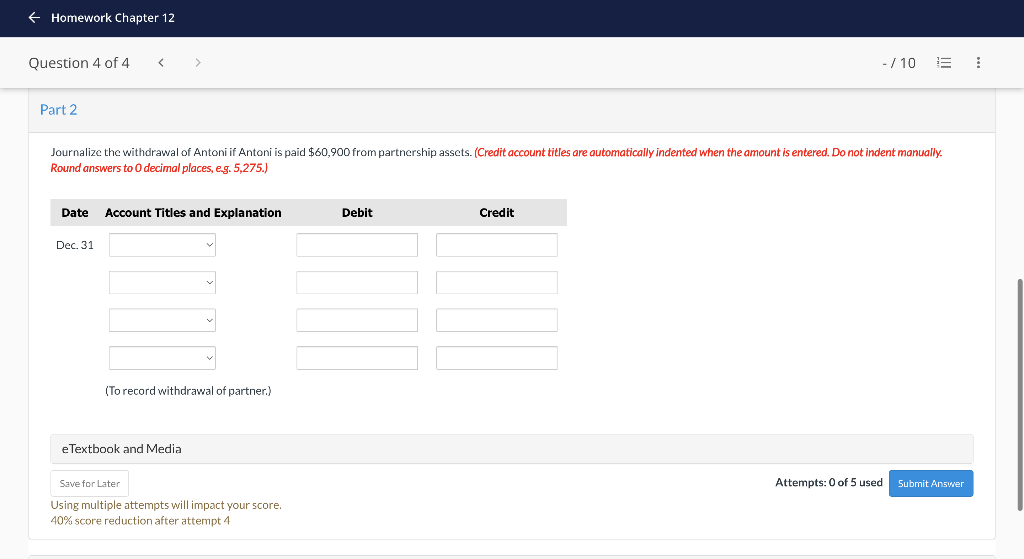Click the Question 4 of 4 label

coord(79,63)
